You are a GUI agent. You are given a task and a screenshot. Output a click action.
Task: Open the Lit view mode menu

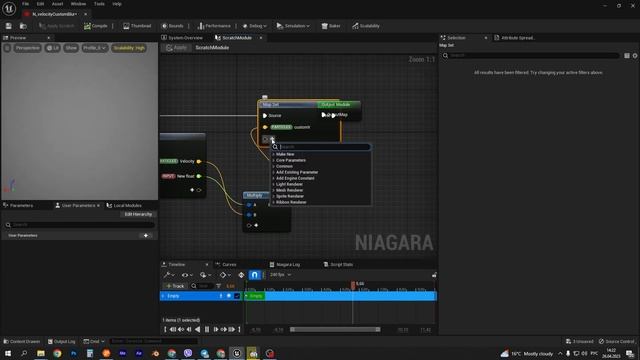tap(52, 48)
